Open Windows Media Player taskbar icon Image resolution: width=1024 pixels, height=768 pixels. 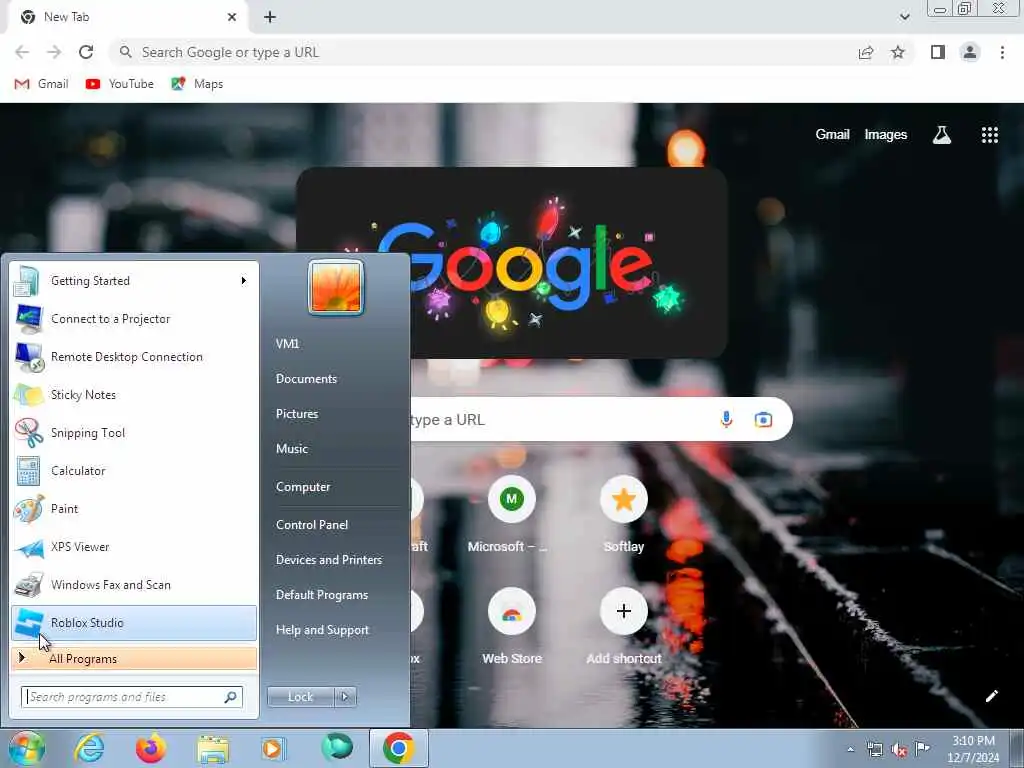pos(274,748)
